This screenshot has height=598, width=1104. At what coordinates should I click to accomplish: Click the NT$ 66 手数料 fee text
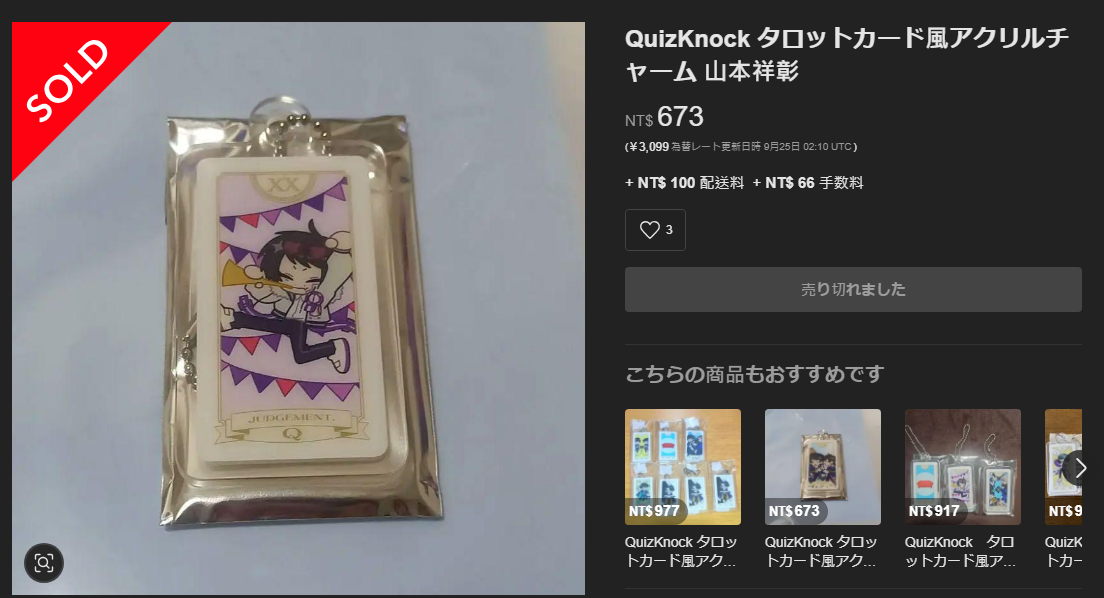808,183
